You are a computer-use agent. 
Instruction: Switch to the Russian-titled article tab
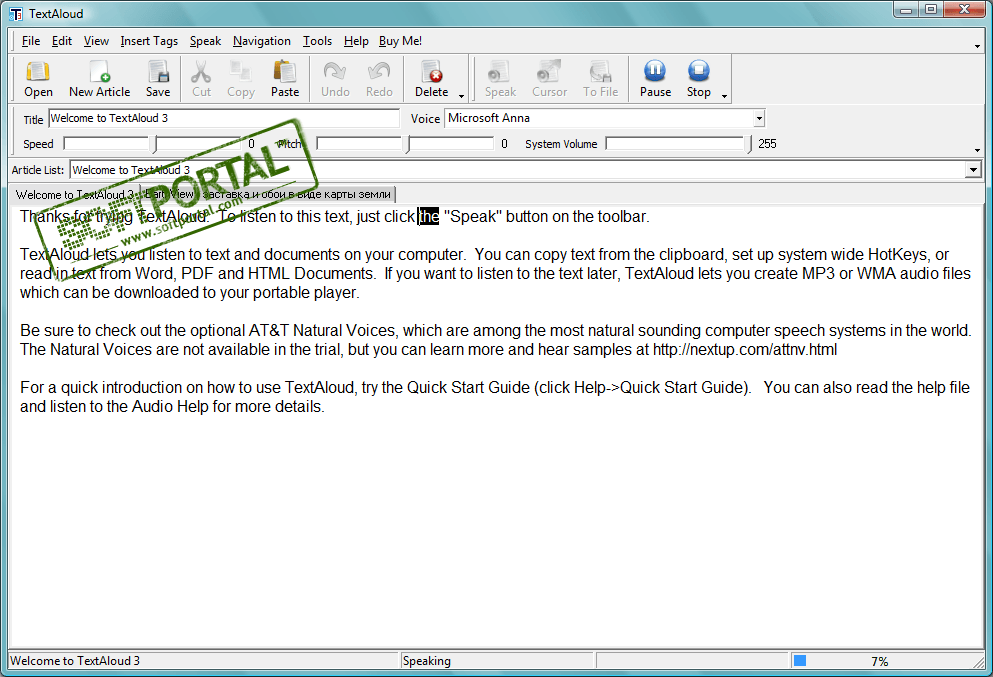[296, 194]
